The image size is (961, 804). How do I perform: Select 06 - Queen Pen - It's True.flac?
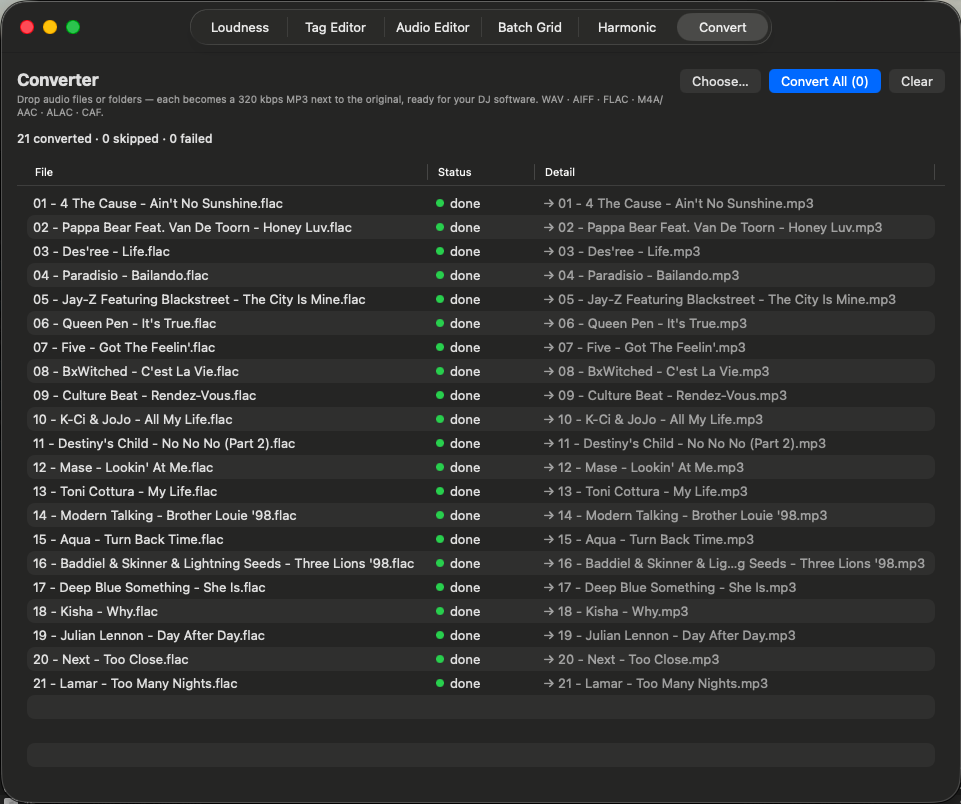point(124,323)
